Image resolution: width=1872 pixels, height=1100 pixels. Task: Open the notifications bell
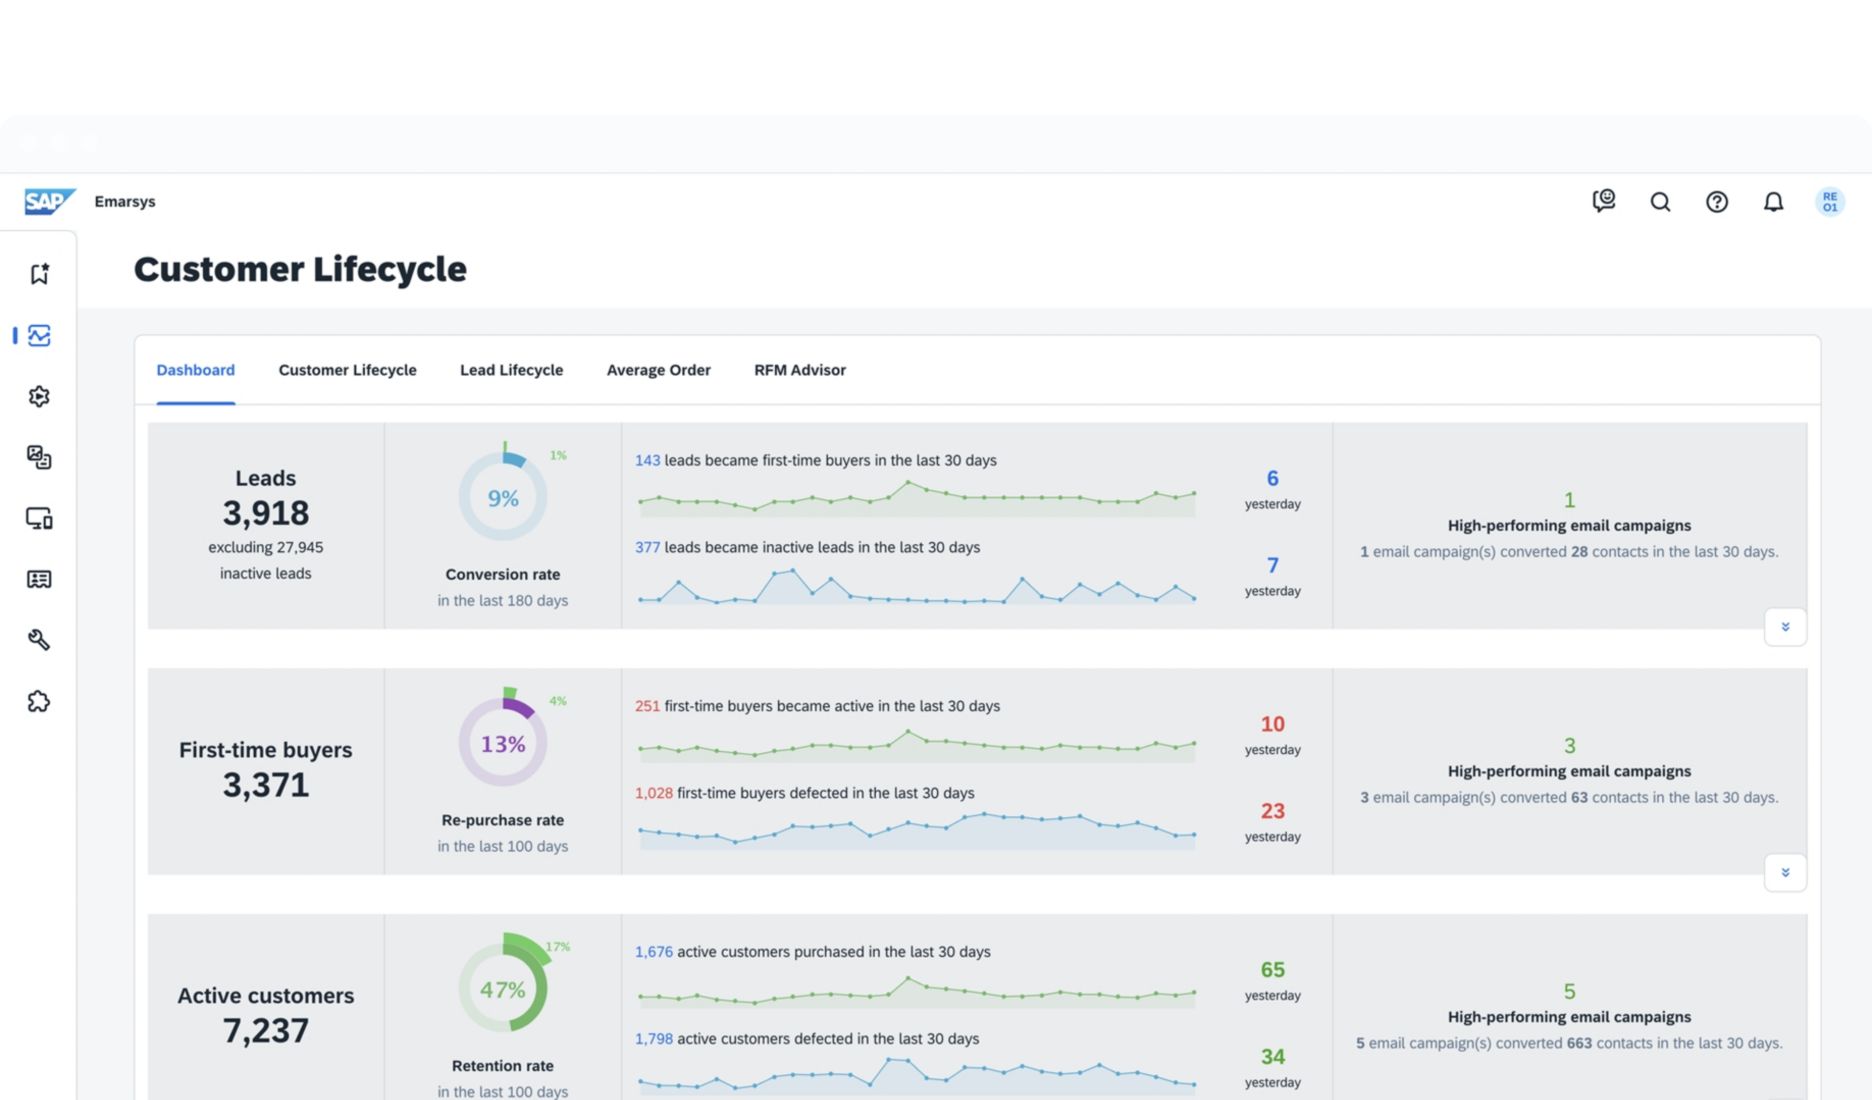pos(1773,201)
